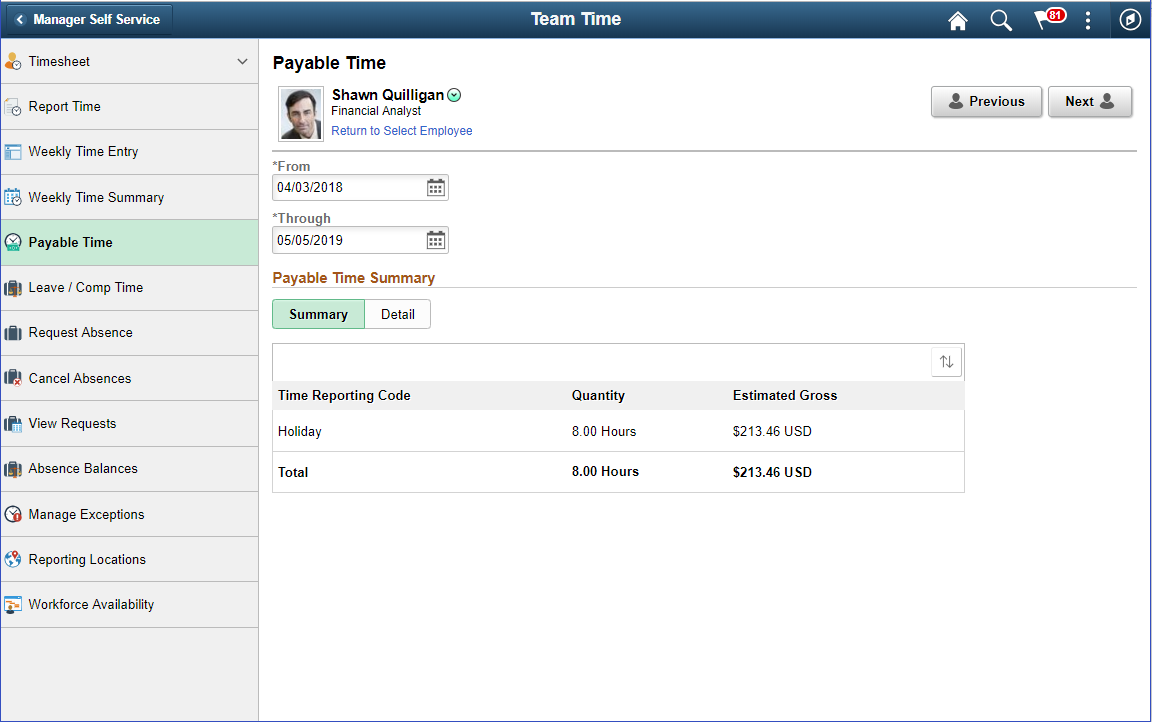This screenshot has width=1152, height=722.
Task: Click the Quantity column header
Action: (x=598, y=395)
